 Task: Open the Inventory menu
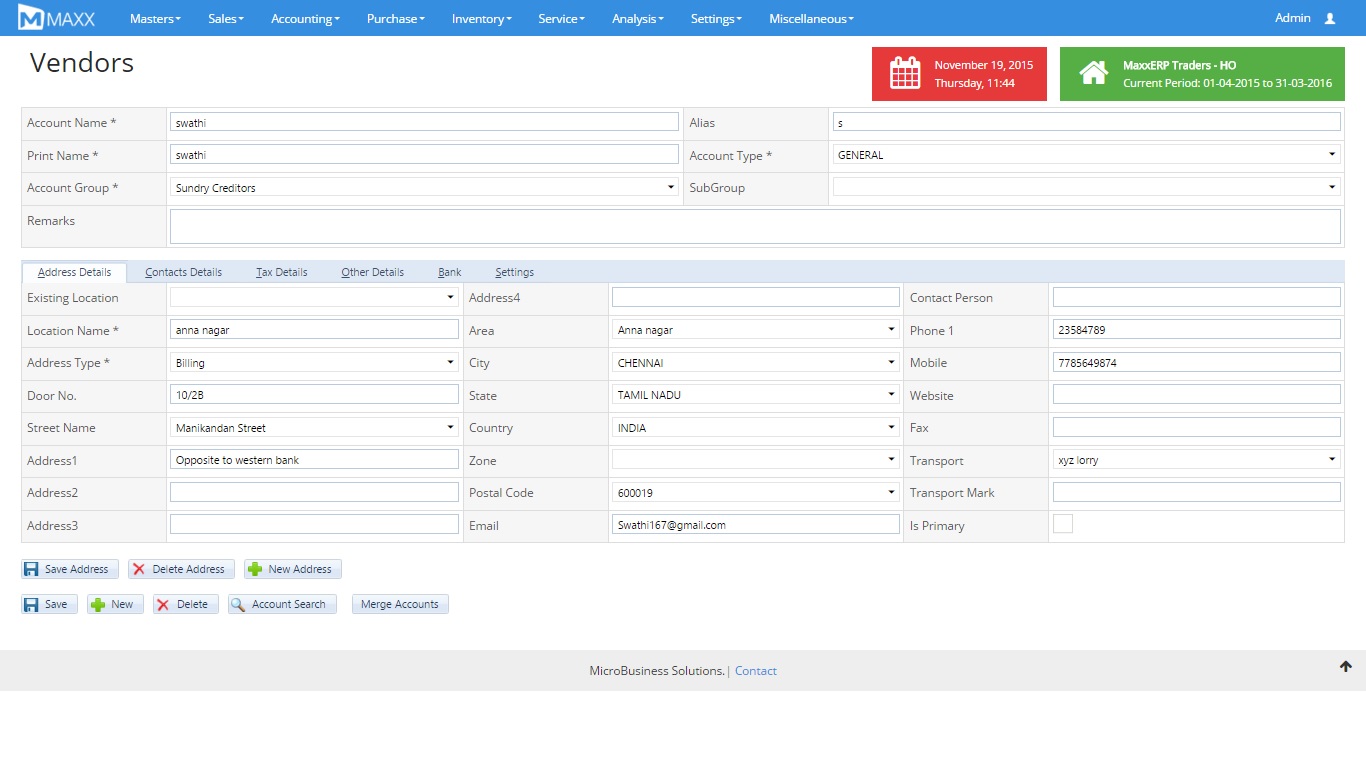point(481,18)
